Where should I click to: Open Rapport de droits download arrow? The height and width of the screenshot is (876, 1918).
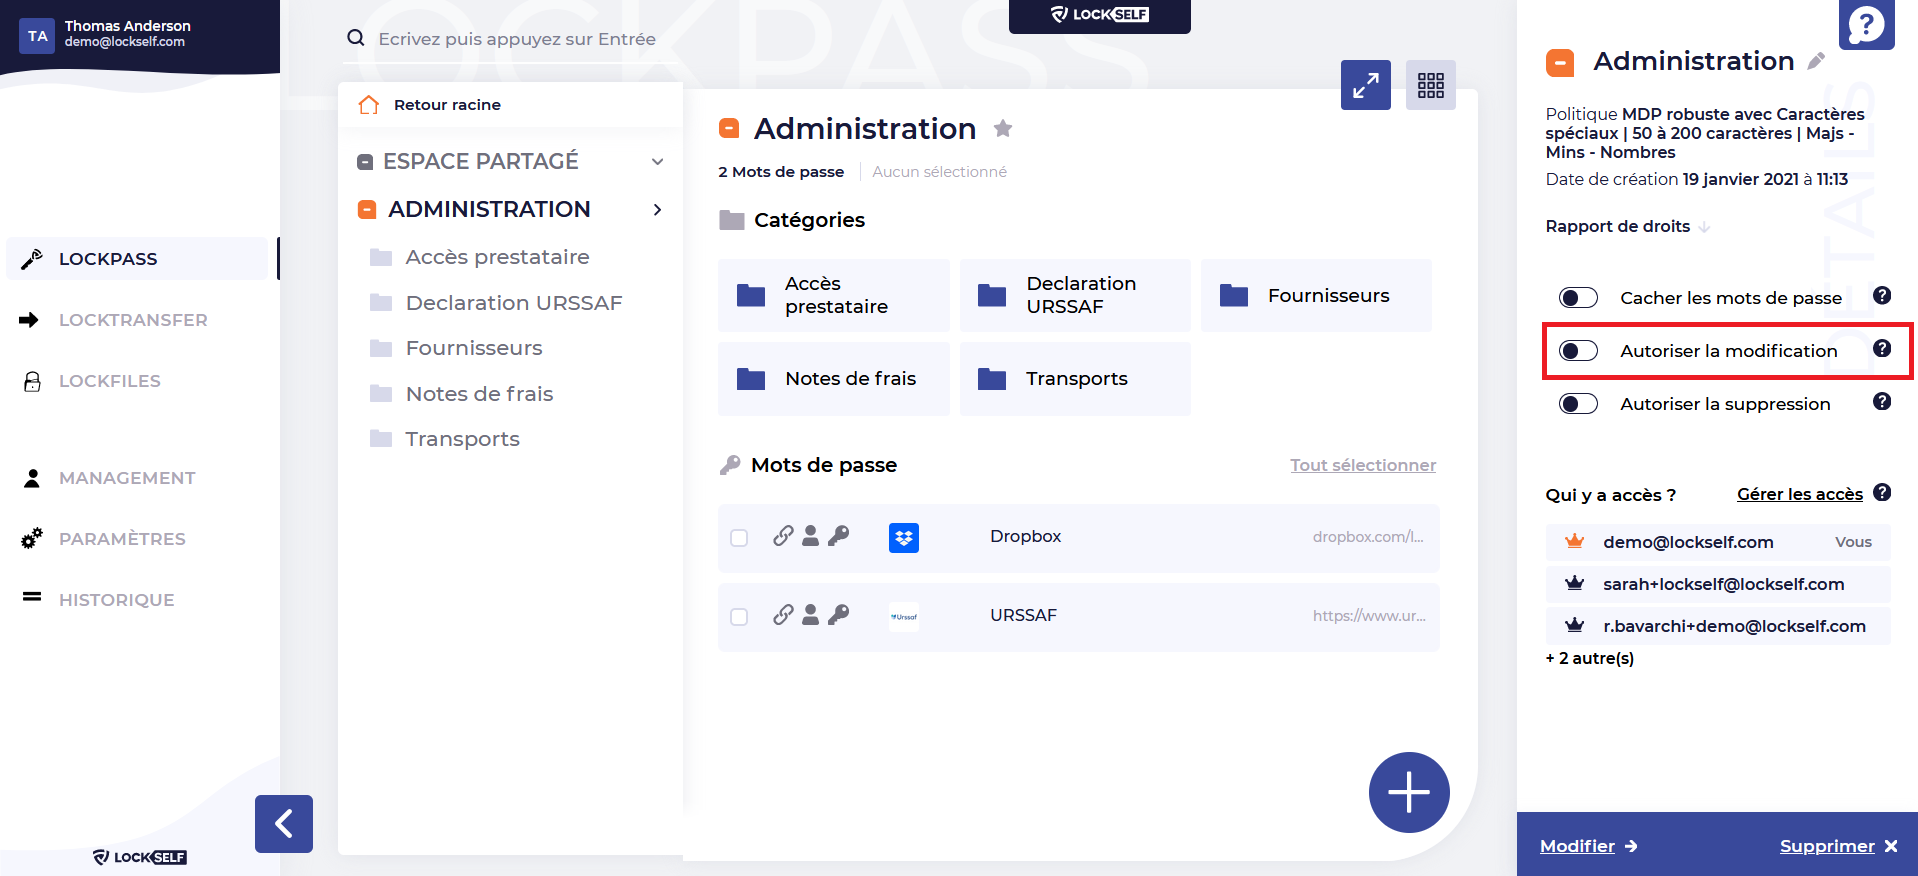point(1704,227)
